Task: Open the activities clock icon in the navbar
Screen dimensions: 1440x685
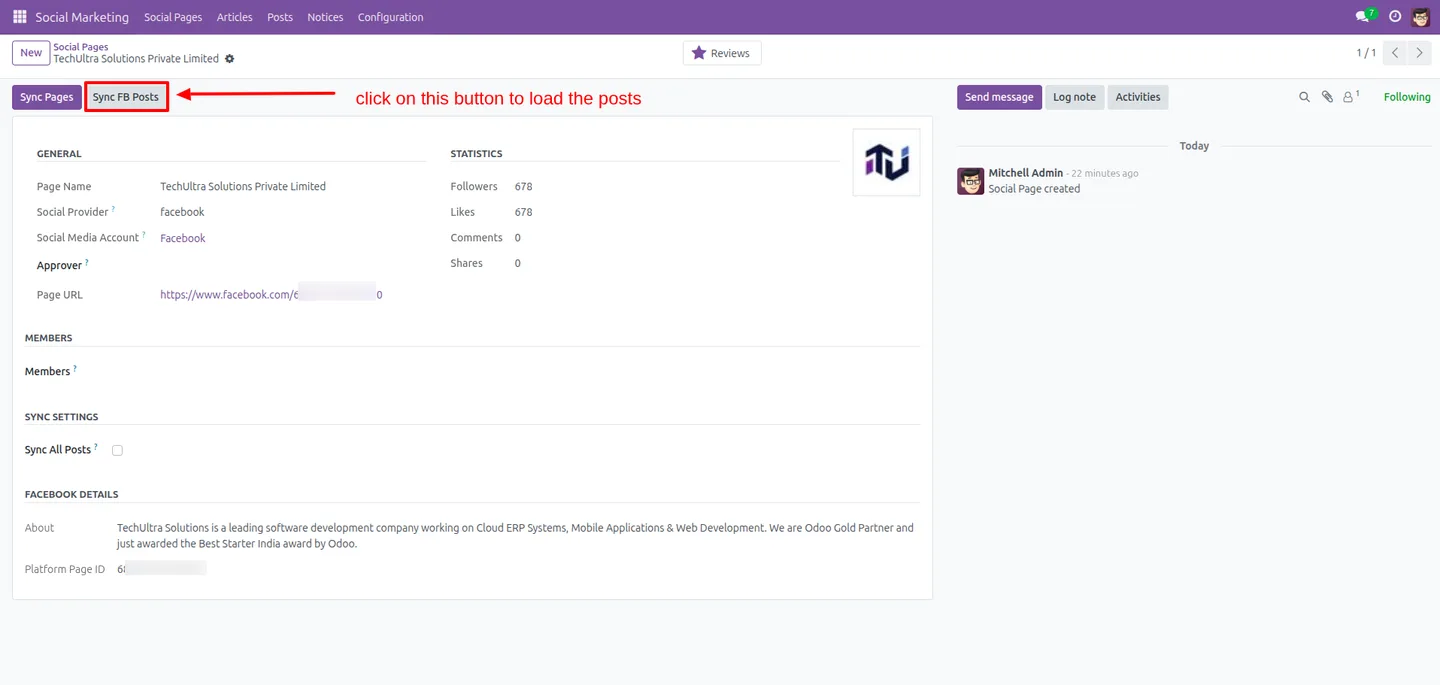Action: 1395,17
